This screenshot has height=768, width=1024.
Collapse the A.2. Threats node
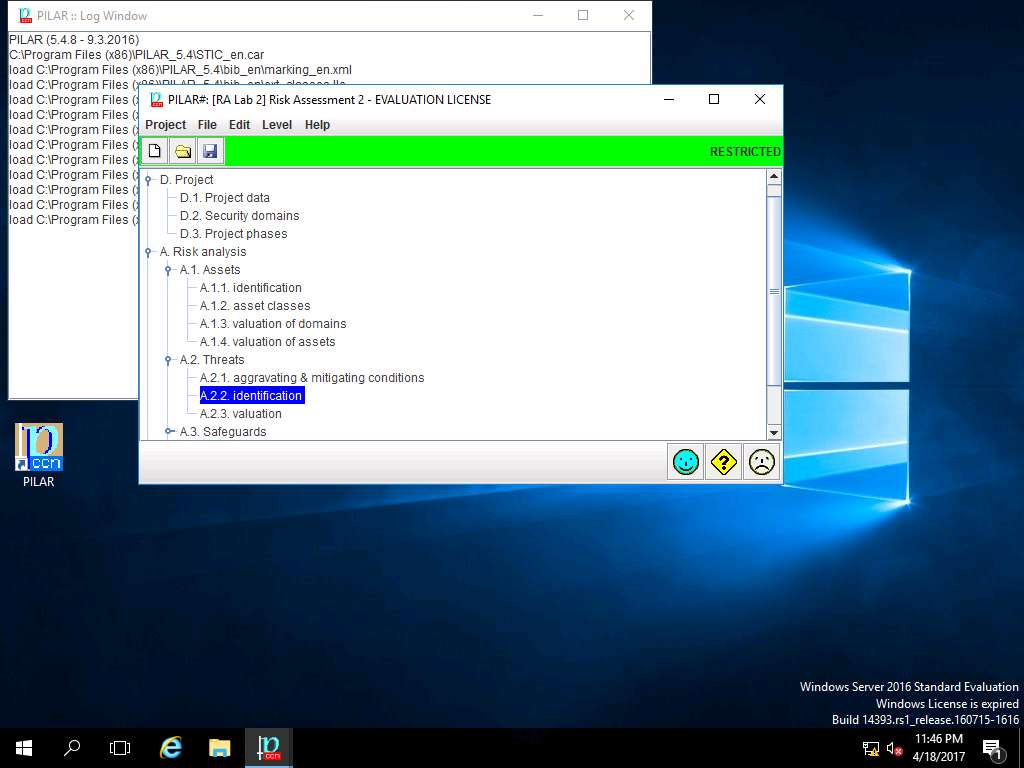[168, 360]
